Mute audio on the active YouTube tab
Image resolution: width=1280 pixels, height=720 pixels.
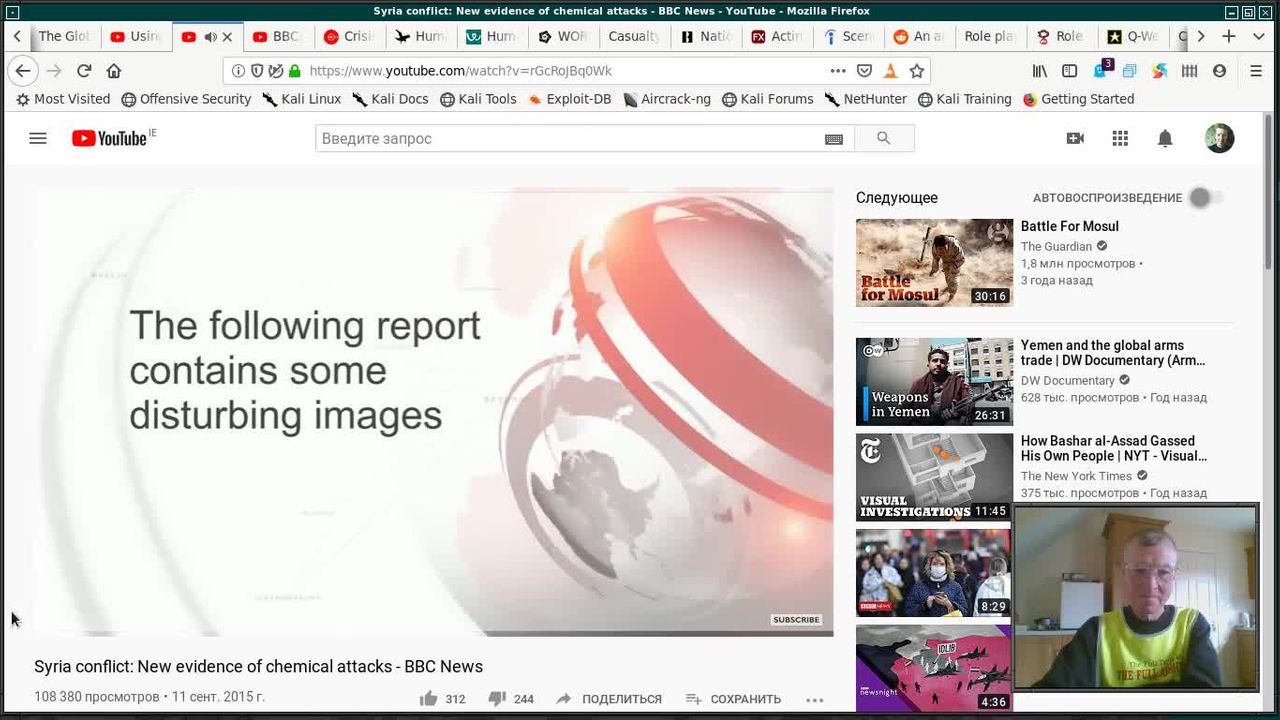pyautogui.click(x=210, y=36)
